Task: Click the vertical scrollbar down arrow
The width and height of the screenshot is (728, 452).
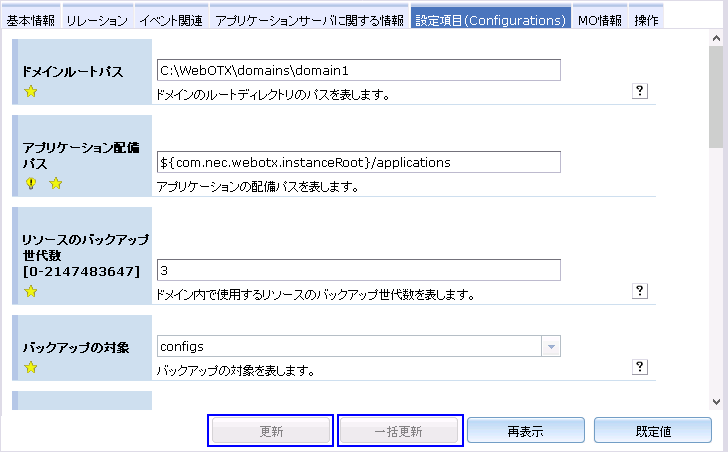Action: 716,399
